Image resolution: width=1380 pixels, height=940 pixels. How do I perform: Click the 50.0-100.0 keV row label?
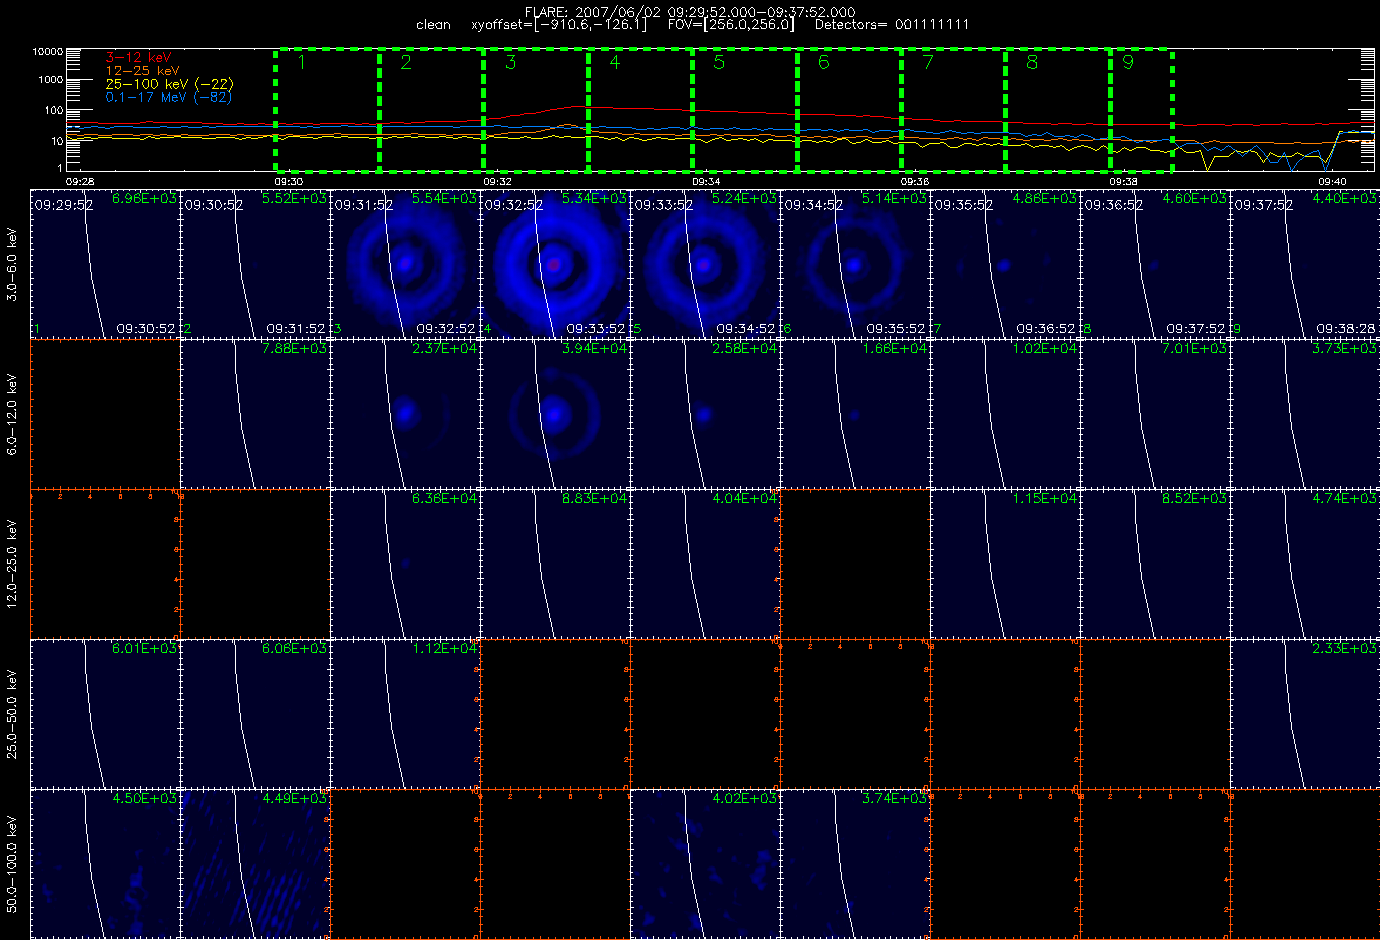pos(12,864)
